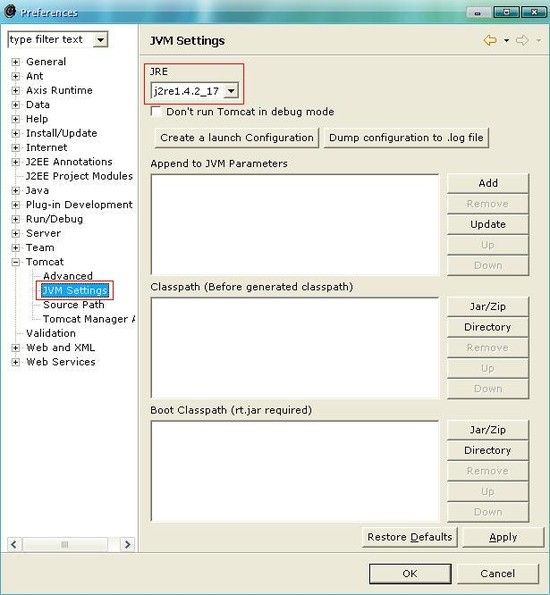Collapse the Tomcat tree node

15,262
